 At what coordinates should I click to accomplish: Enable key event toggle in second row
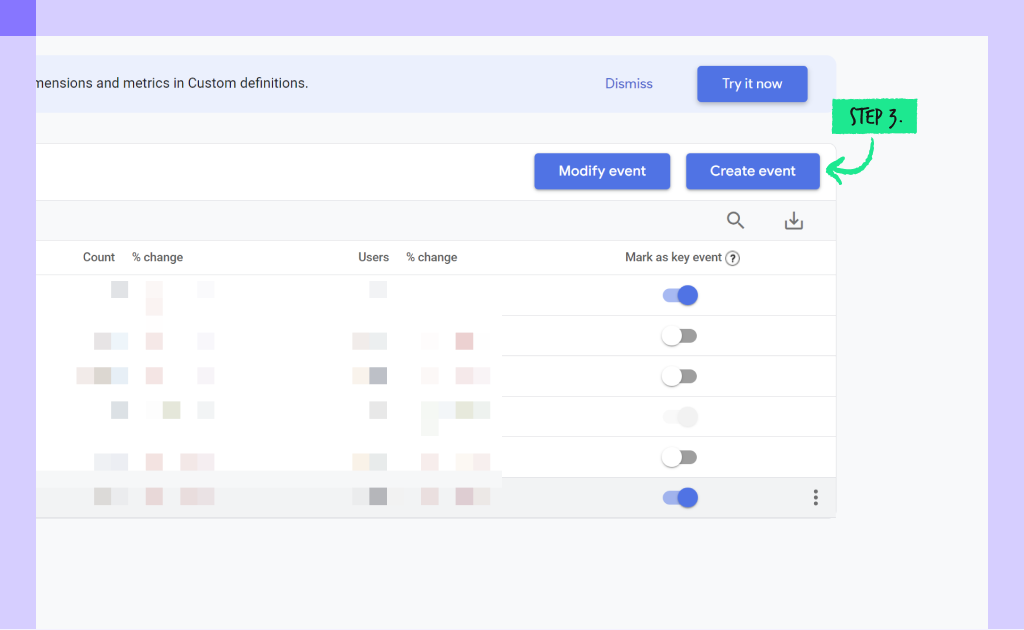pos(679,336)
